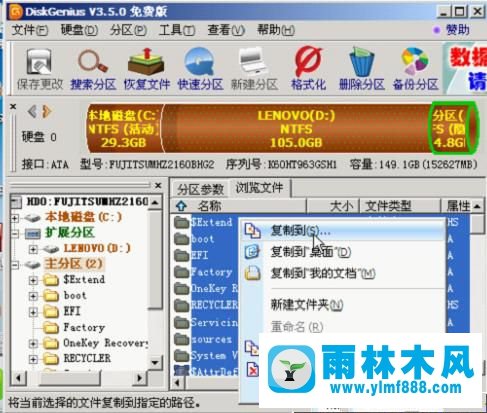487x413 pixels.
Task: Select the 本地磁盘(C:) partition bar segment
Action: 124,129
